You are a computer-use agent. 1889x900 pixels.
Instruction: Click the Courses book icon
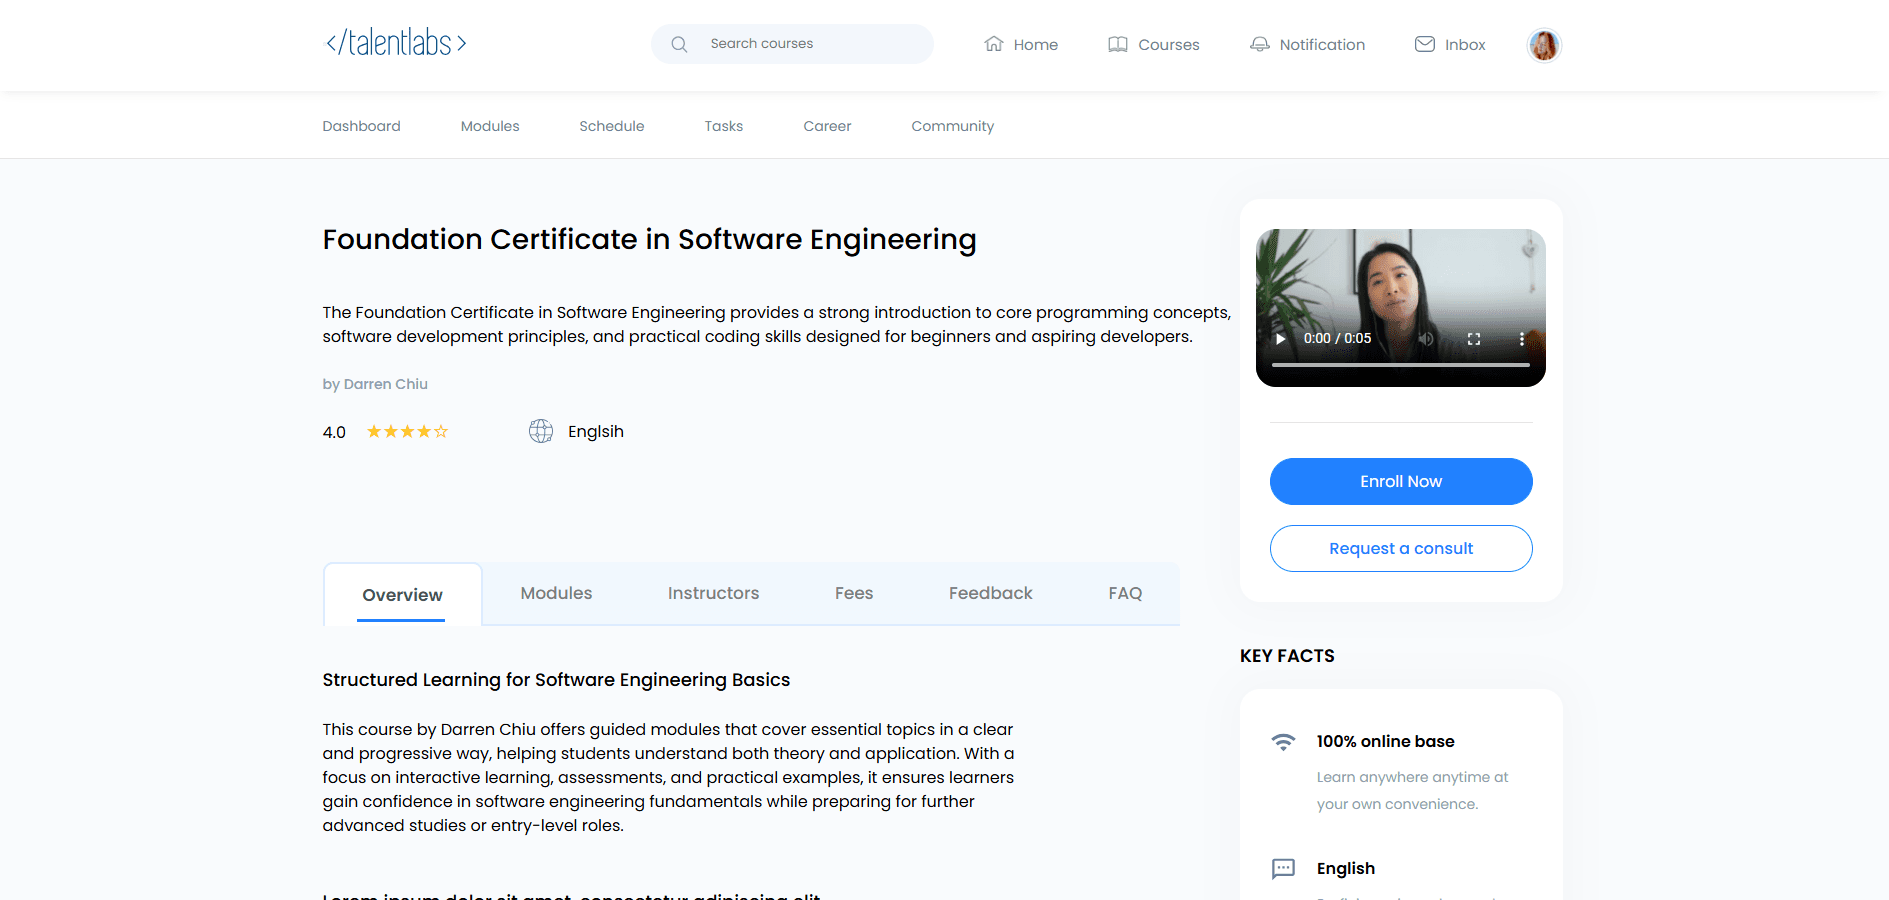point(1118,44)
